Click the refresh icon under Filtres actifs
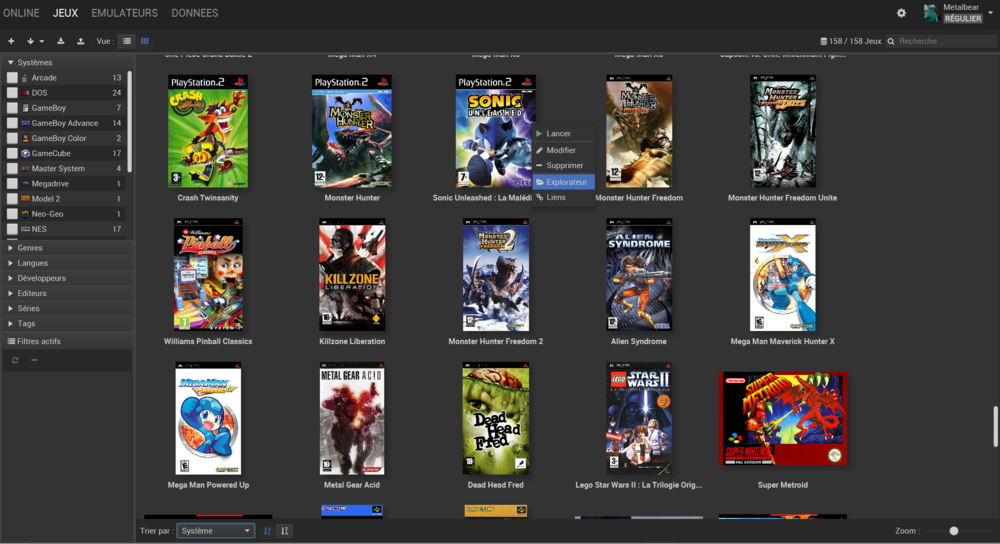Viewport: 1000px width, 544px height. pyautogui.click(x=15, y=360)
